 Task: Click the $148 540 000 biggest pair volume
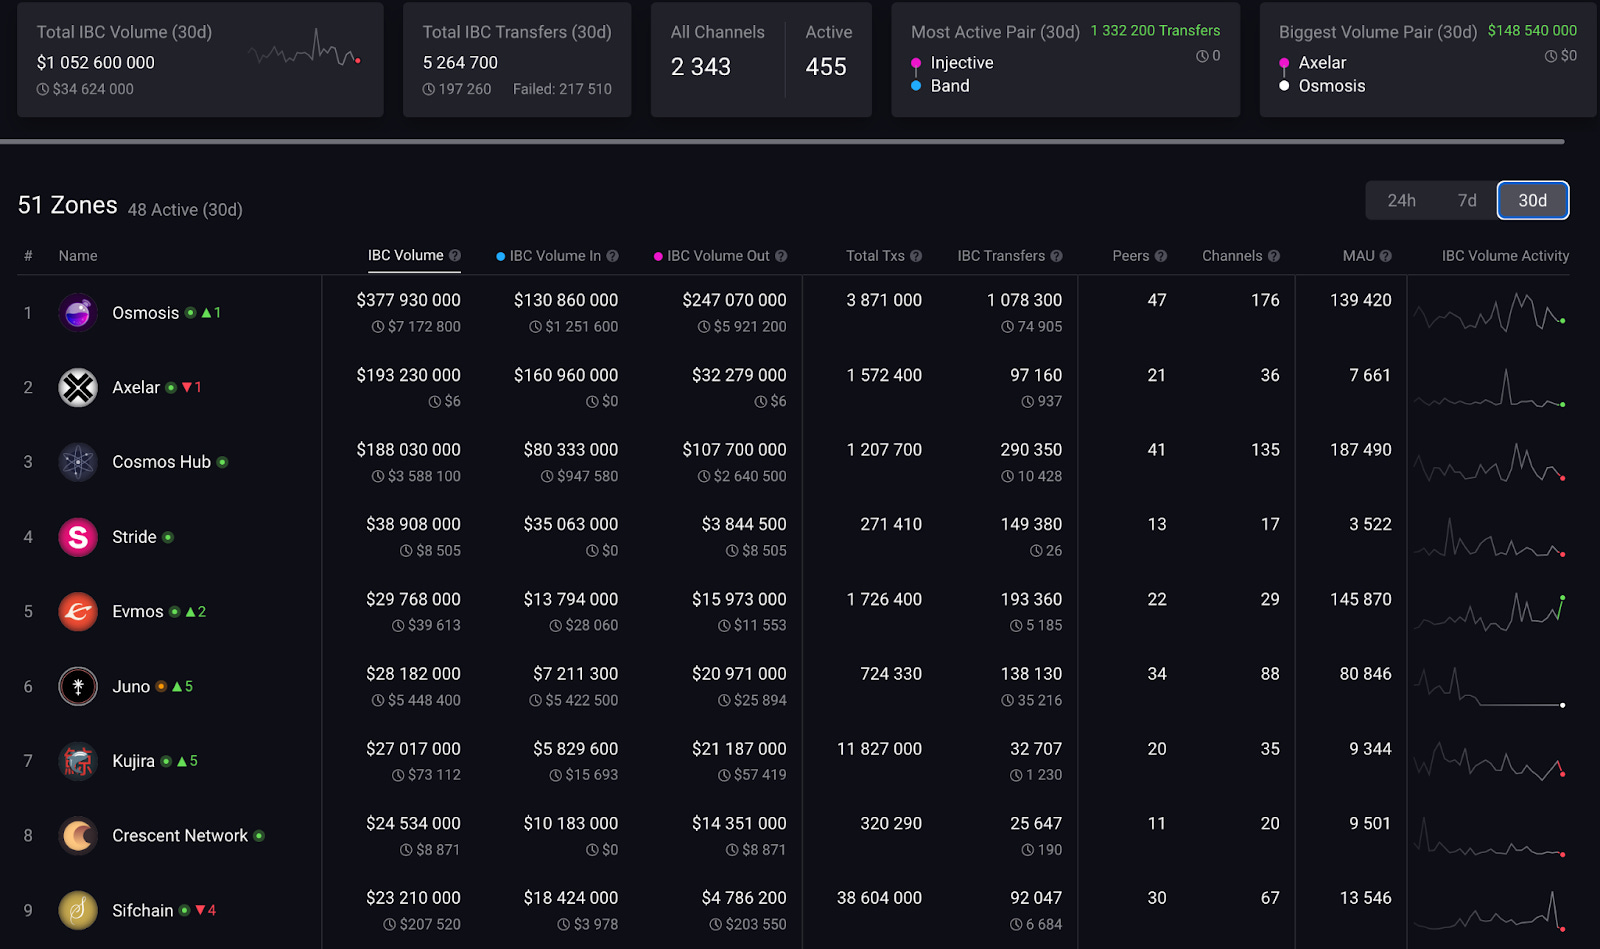coord(1532,31)
